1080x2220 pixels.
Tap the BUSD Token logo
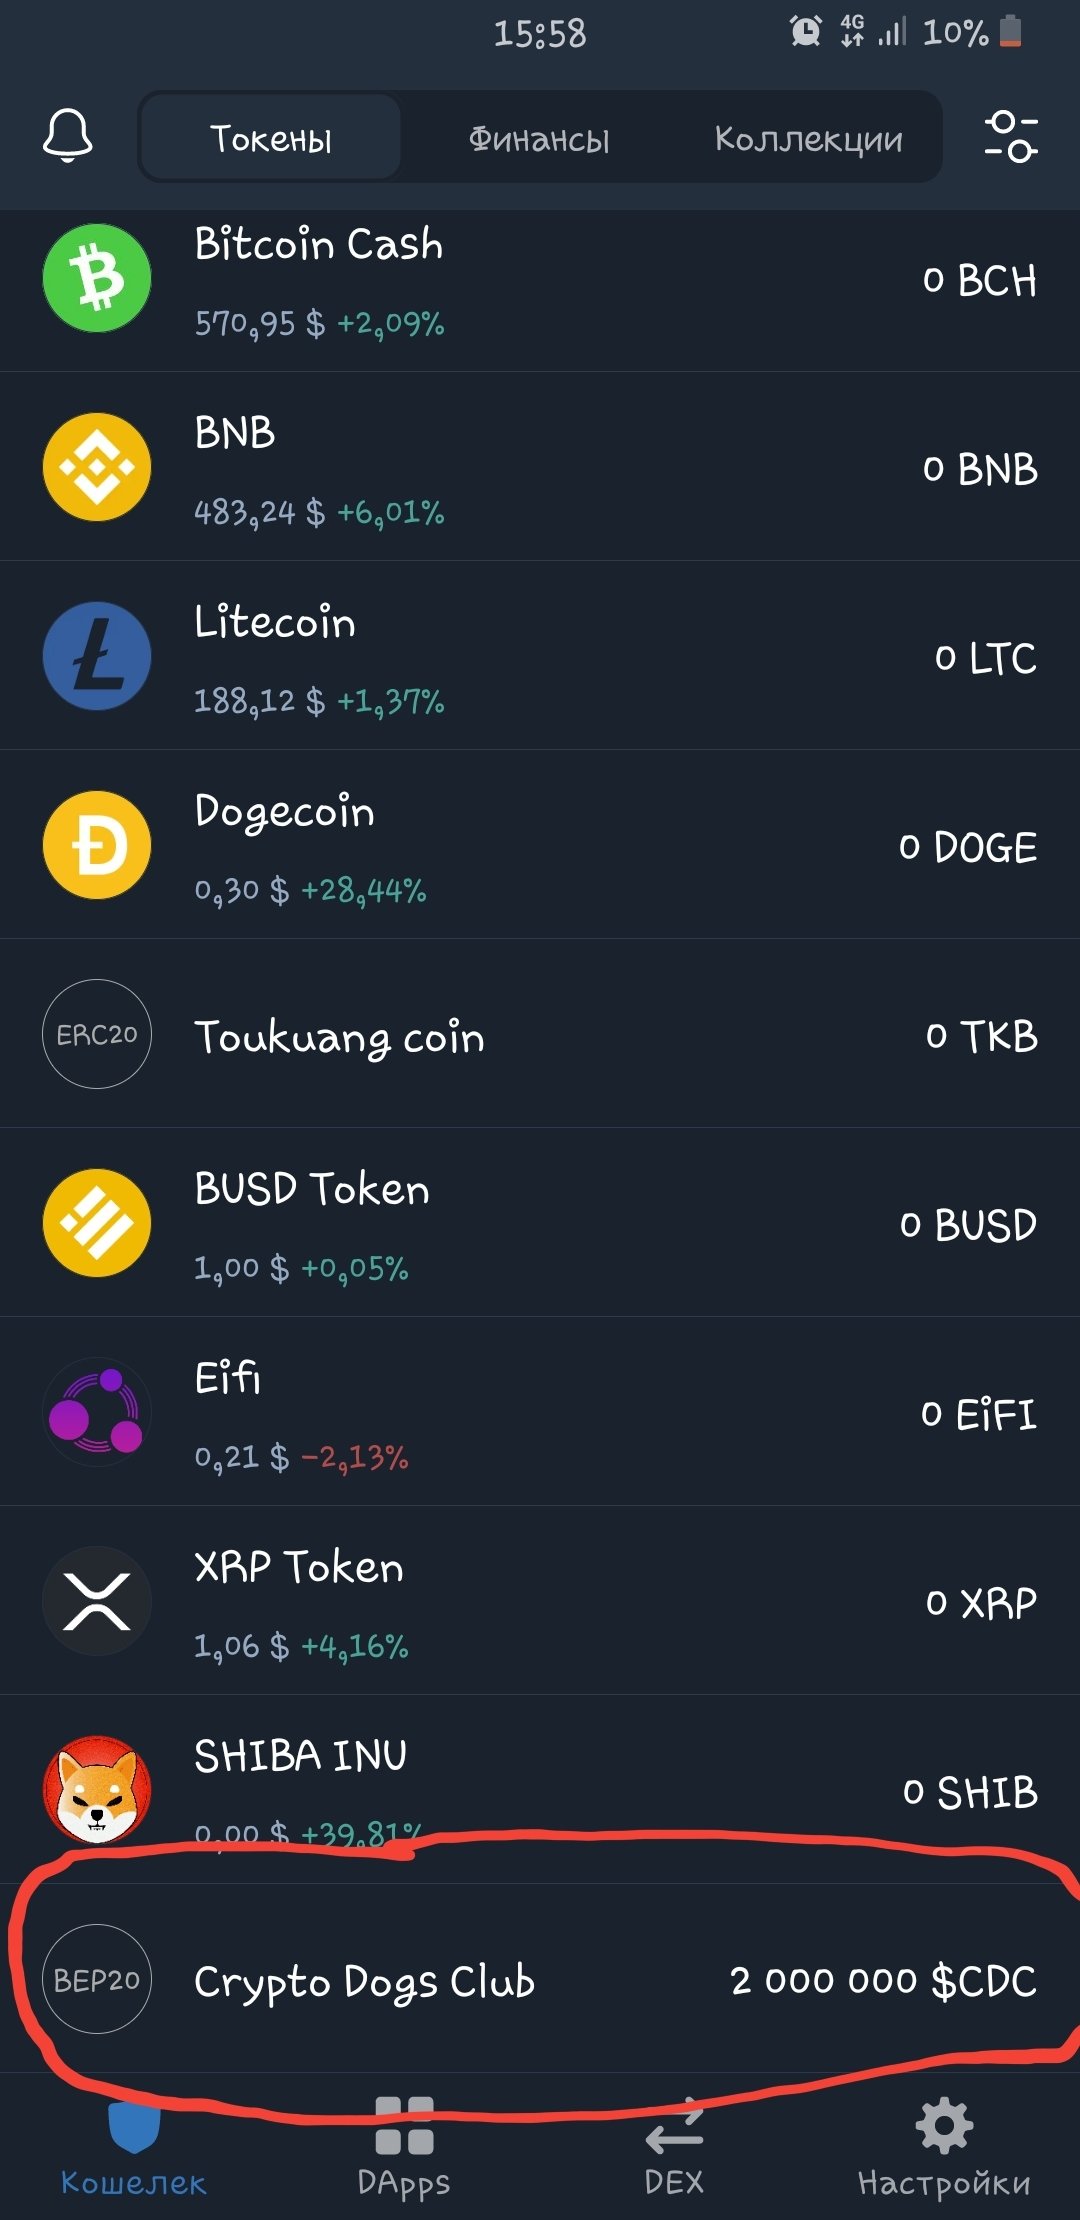click(97, 1223)
